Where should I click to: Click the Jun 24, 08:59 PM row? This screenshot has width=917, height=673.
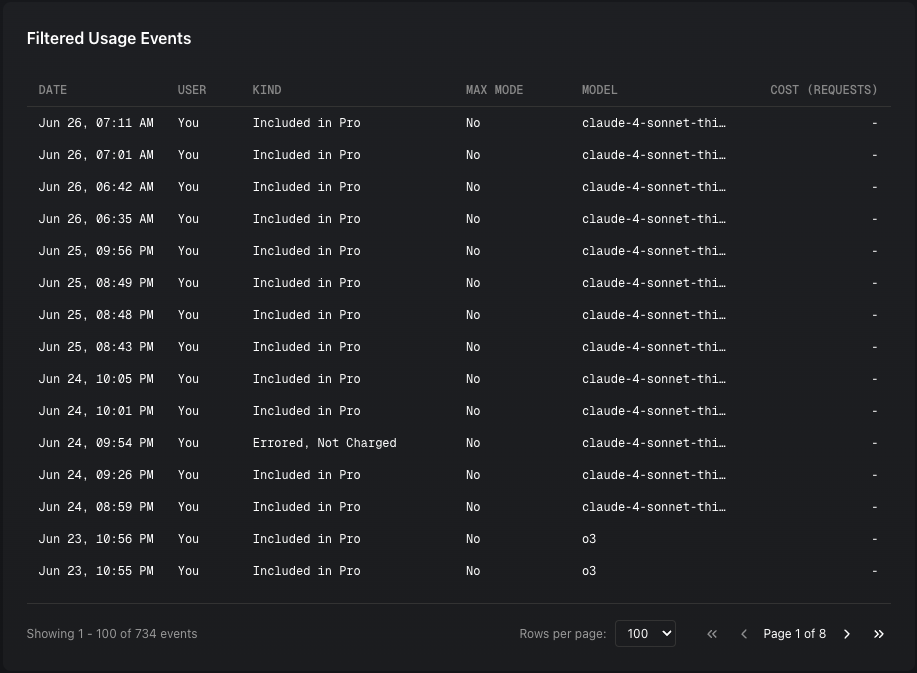coord(96,507)
